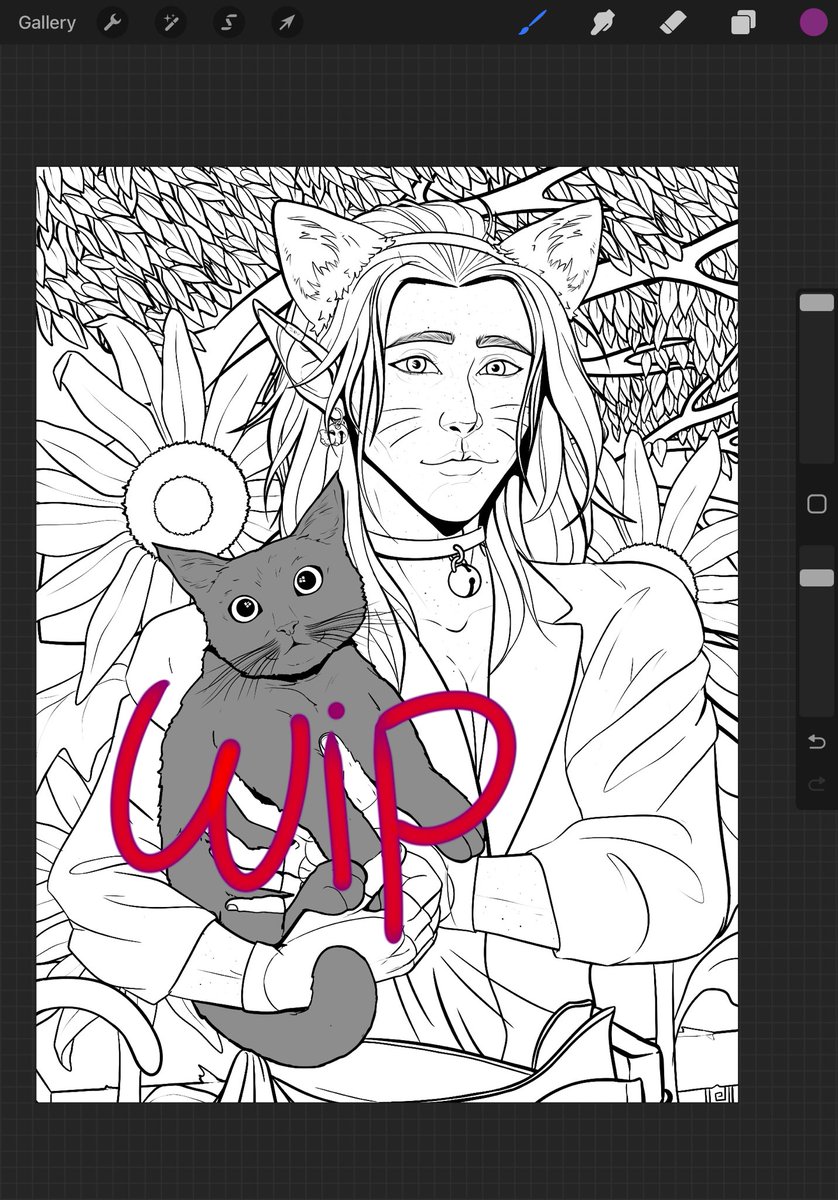Viewport: 838px width, 1200px height.
Task: Click the brush opacity slider handle
Action: point(817,578)
